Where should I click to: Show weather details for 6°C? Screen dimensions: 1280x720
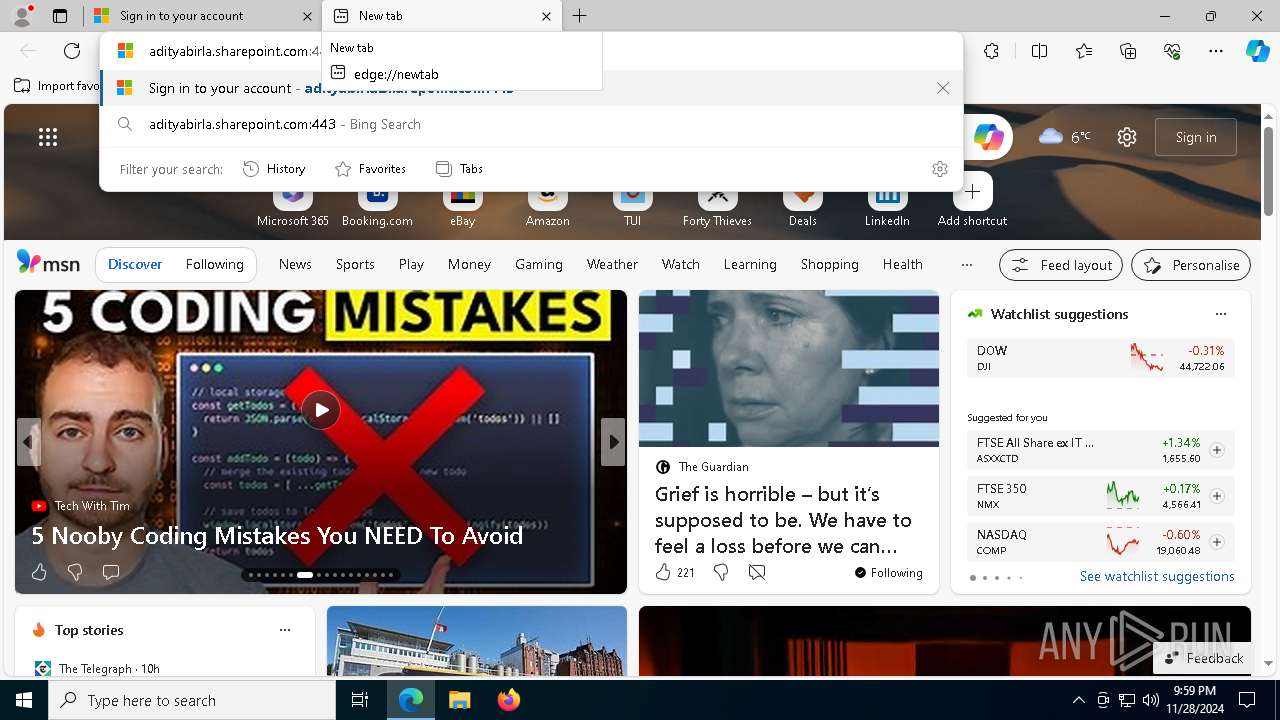coord(1065,137)
